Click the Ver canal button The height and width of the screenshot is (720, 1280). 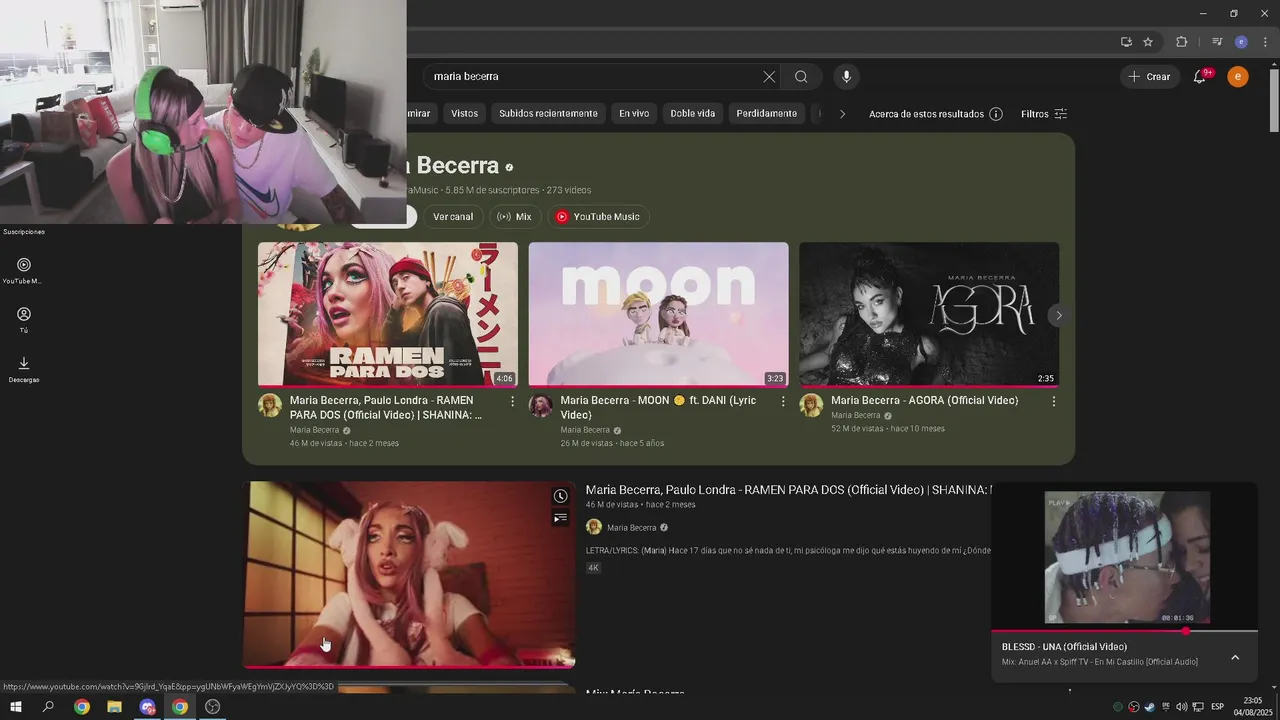(453, 217)
